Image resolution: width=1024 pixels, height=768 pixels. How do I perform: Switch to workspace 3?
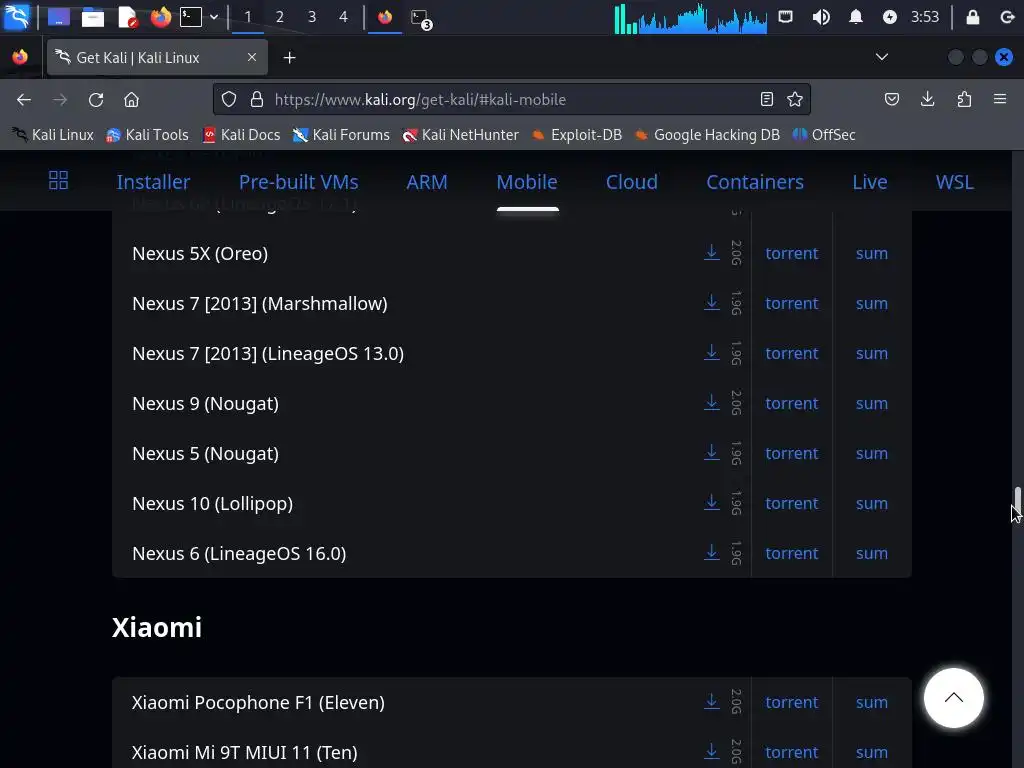pyautogui.click(x=312, y=17)
